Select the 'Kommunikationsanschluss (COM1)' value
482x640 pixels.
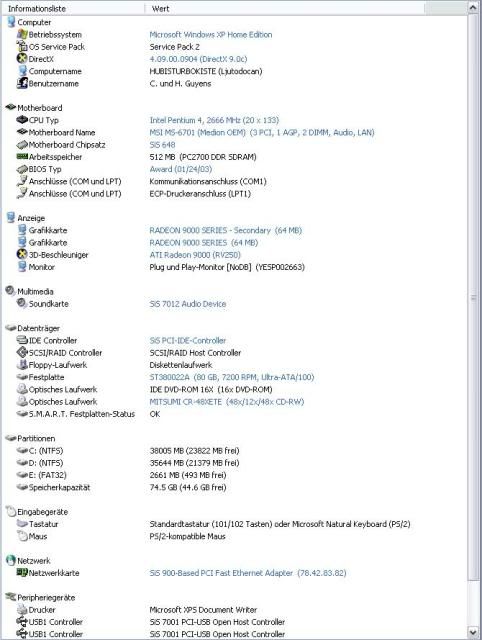pos(208,182)
